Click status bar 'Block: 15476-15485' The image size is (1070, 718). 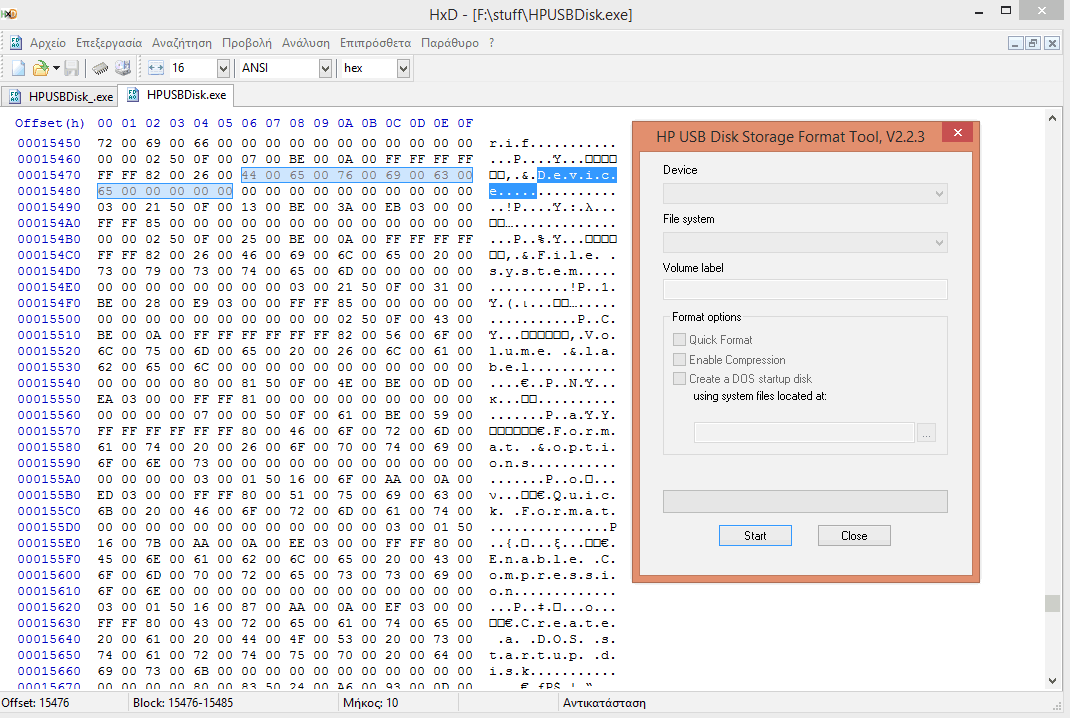(183, 703)
